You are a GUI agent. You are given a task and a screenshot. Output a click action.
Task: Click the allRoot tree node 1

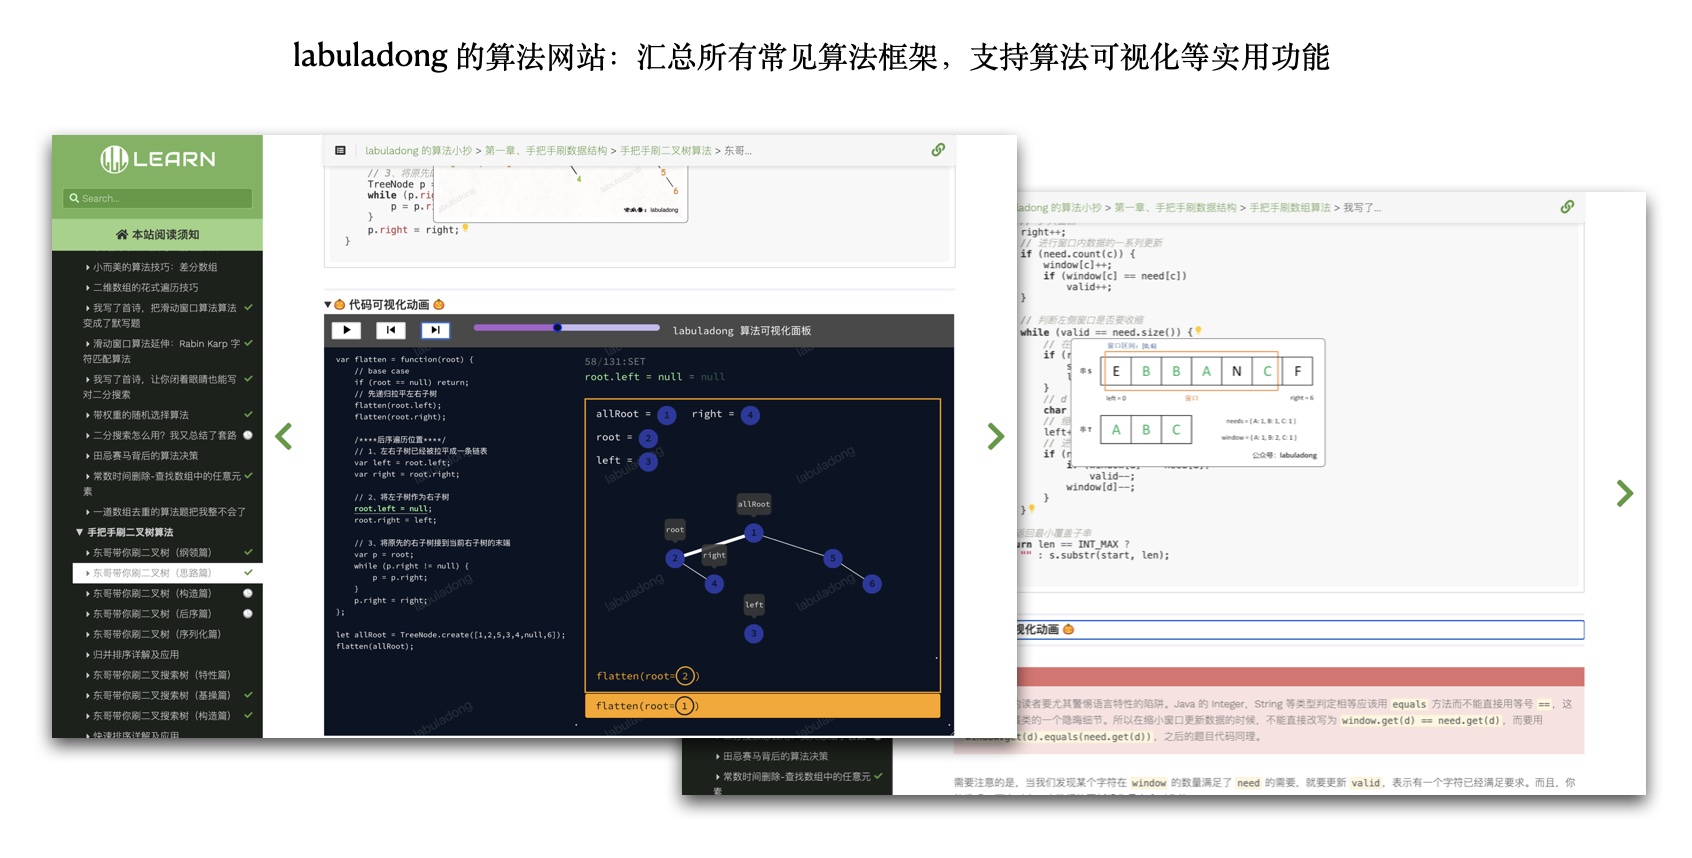pyautogui.click(x=754, y=533)
